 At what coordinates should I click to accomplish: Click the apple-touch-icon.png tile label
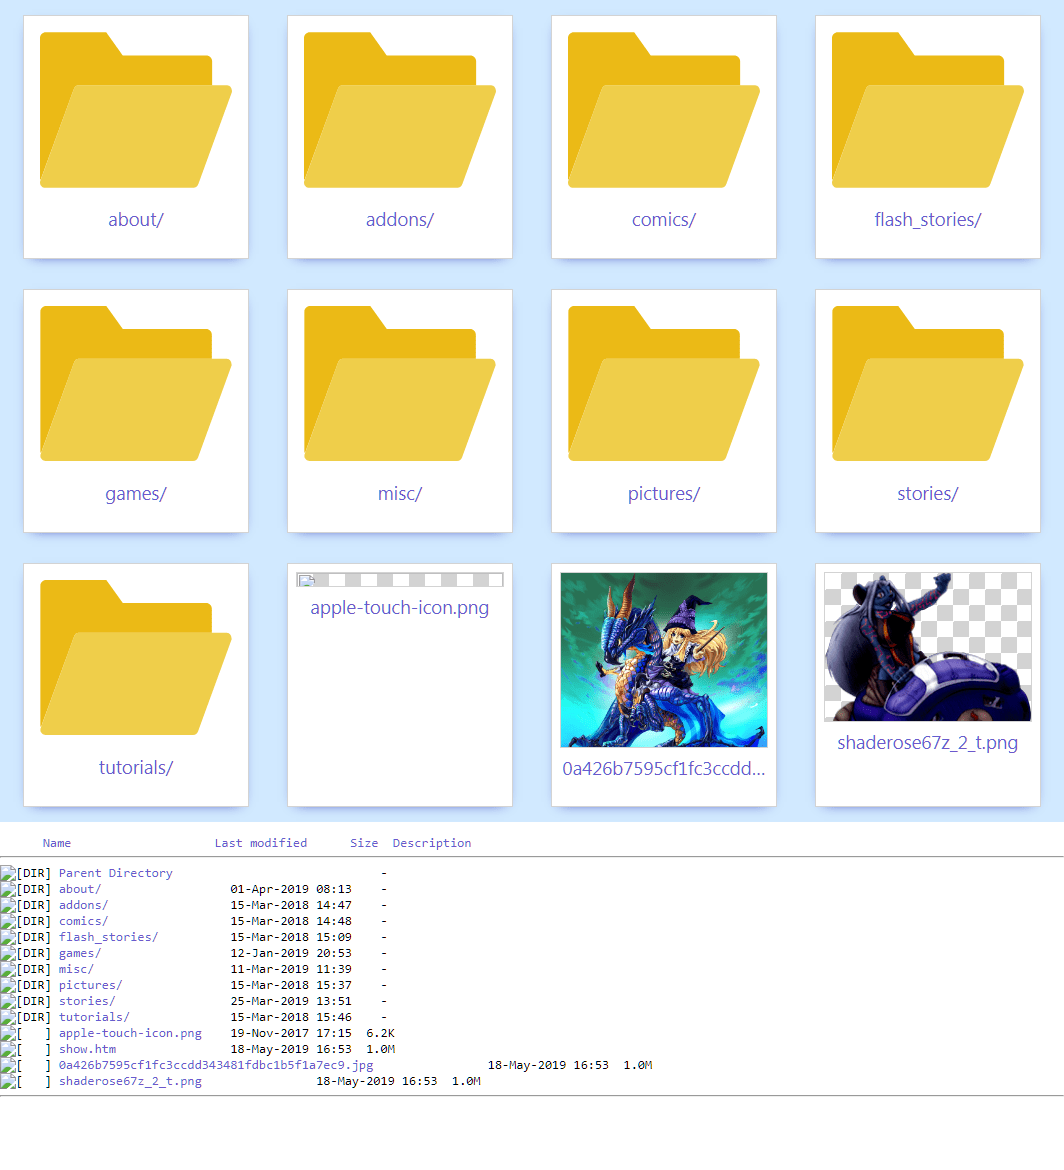point(400,608)
